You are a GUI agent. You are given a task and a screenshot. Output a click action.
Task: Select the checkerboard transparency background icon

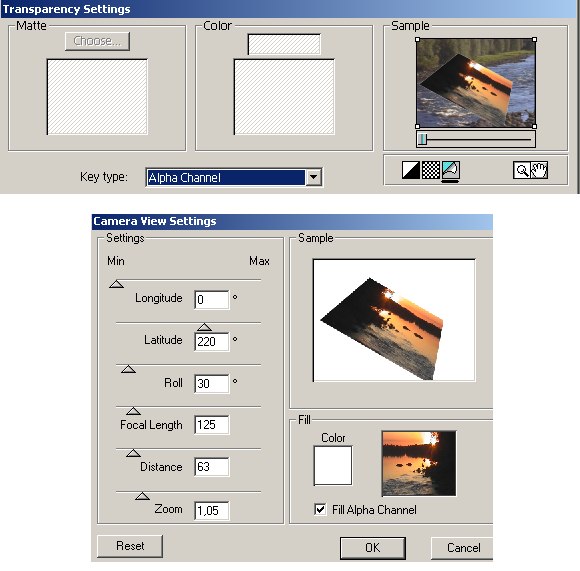pos(431,170)
